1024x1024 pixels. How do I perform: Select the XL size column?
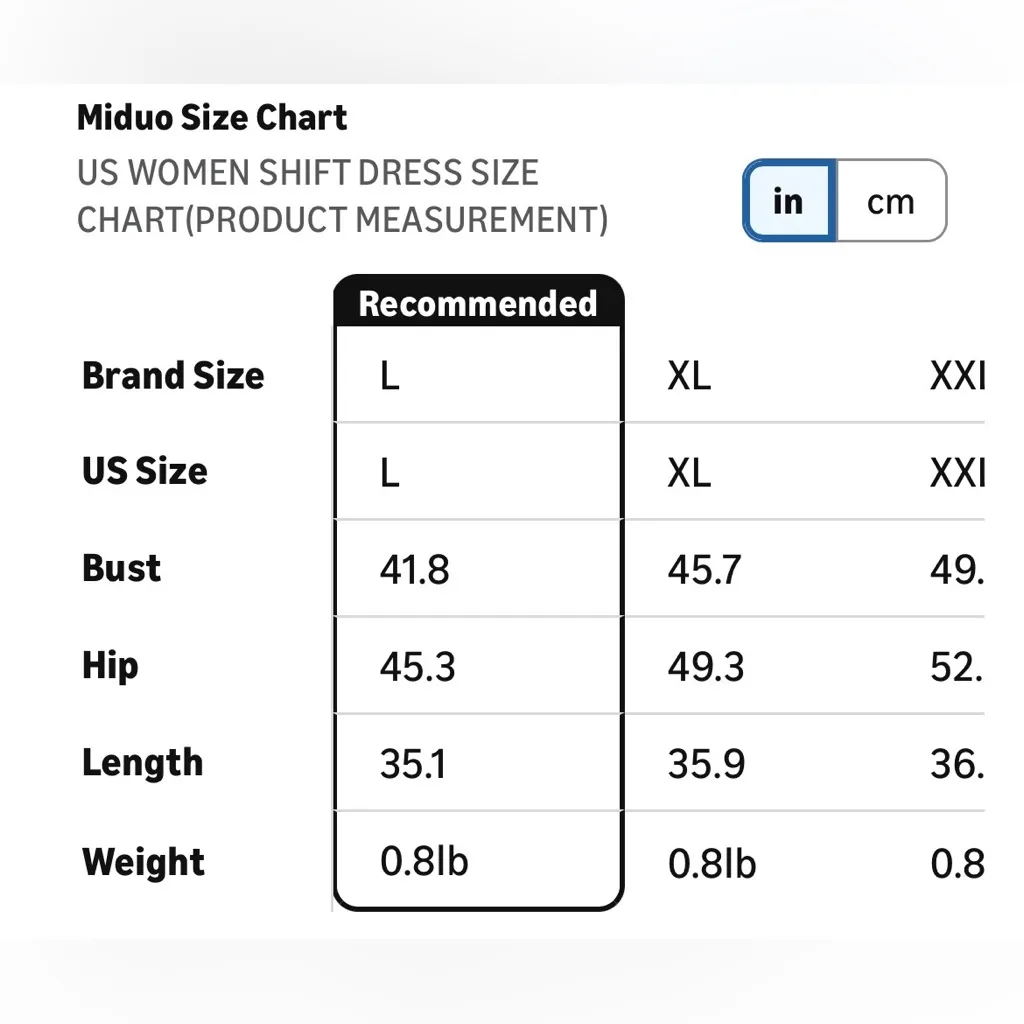[686, 376]
